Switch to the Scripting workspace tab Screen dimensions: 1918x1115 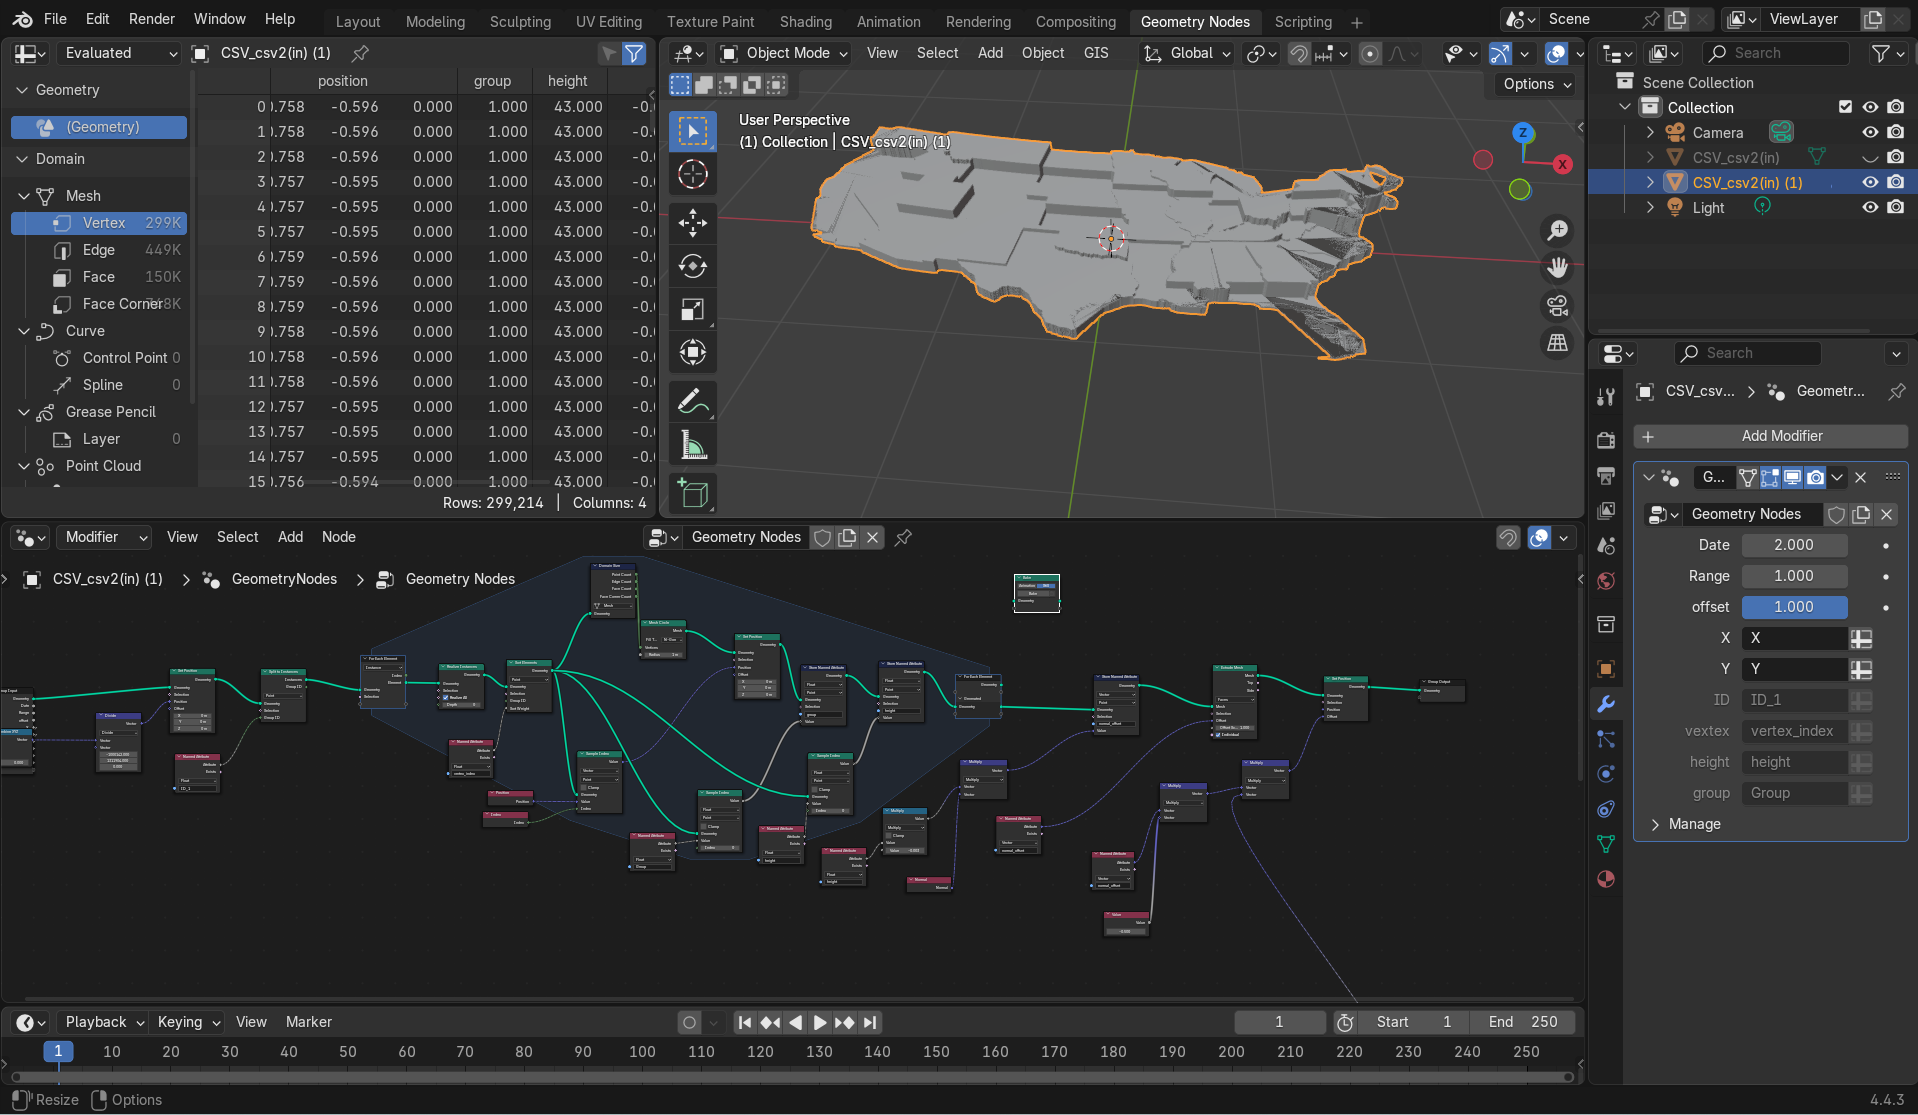[x=1302, y=21]
